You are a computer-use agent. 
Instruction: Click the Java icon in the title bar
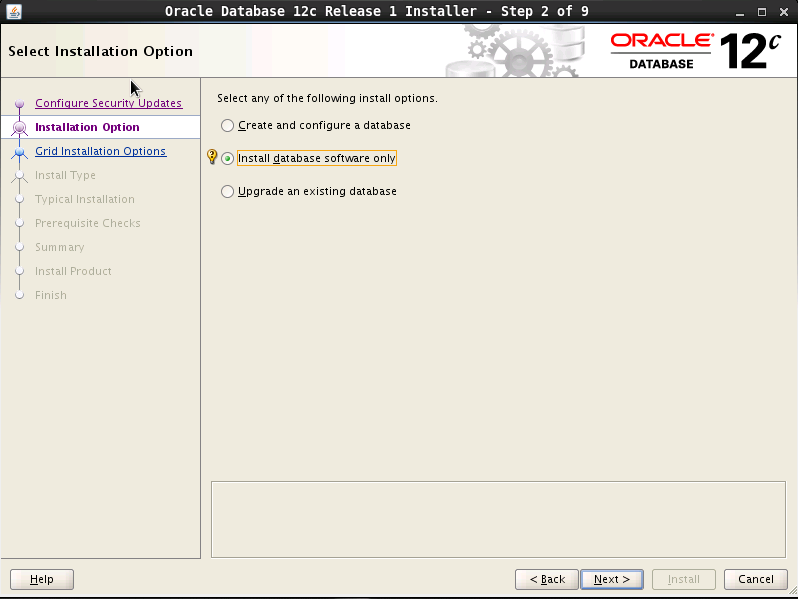click(x=13, y=11)
